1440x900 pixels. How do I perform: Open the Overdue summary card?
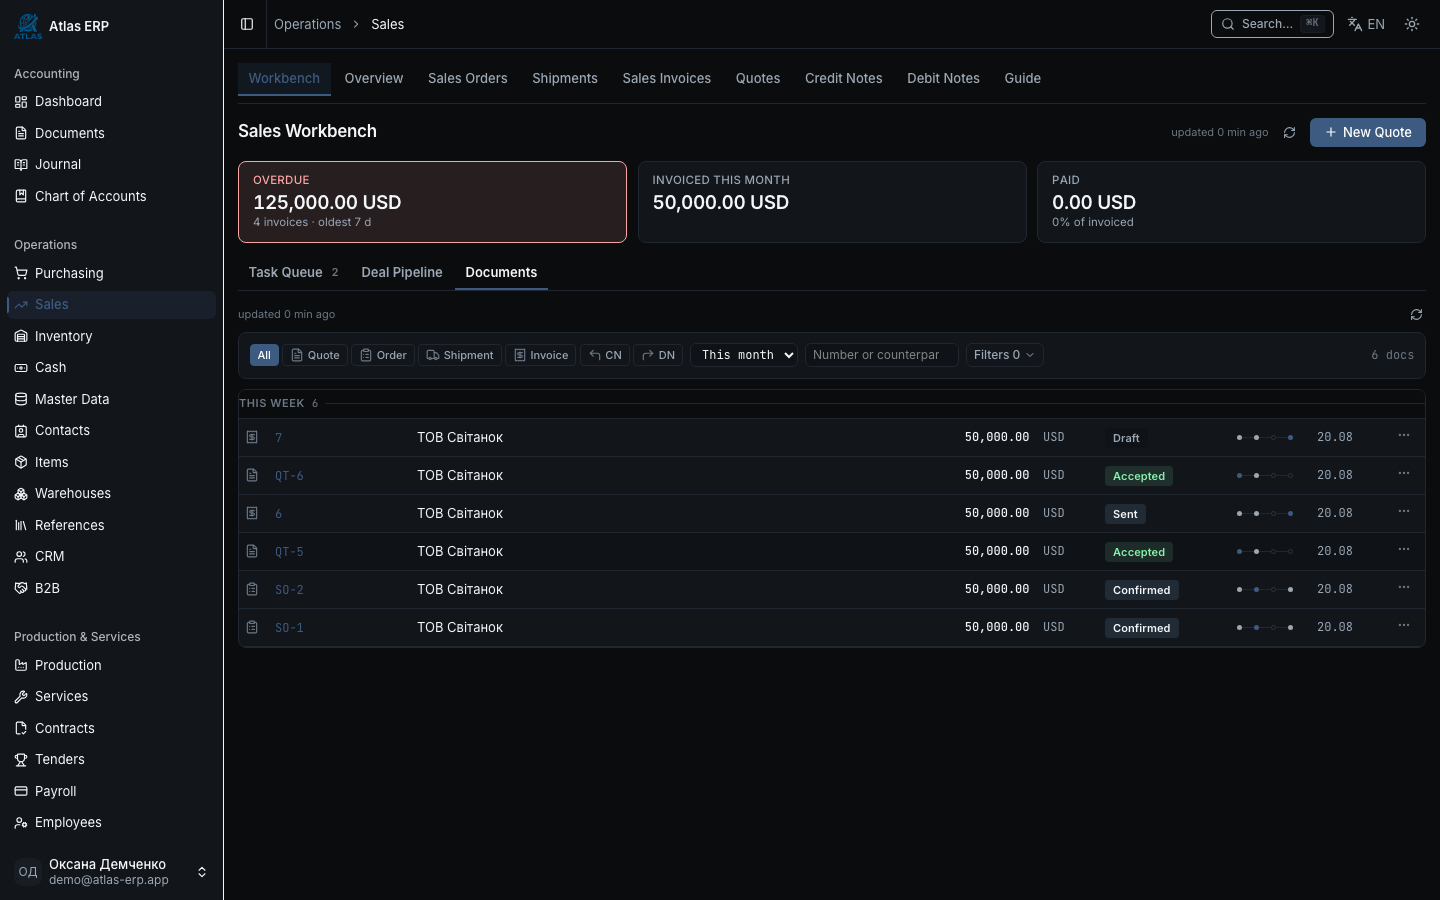point(432,202)
